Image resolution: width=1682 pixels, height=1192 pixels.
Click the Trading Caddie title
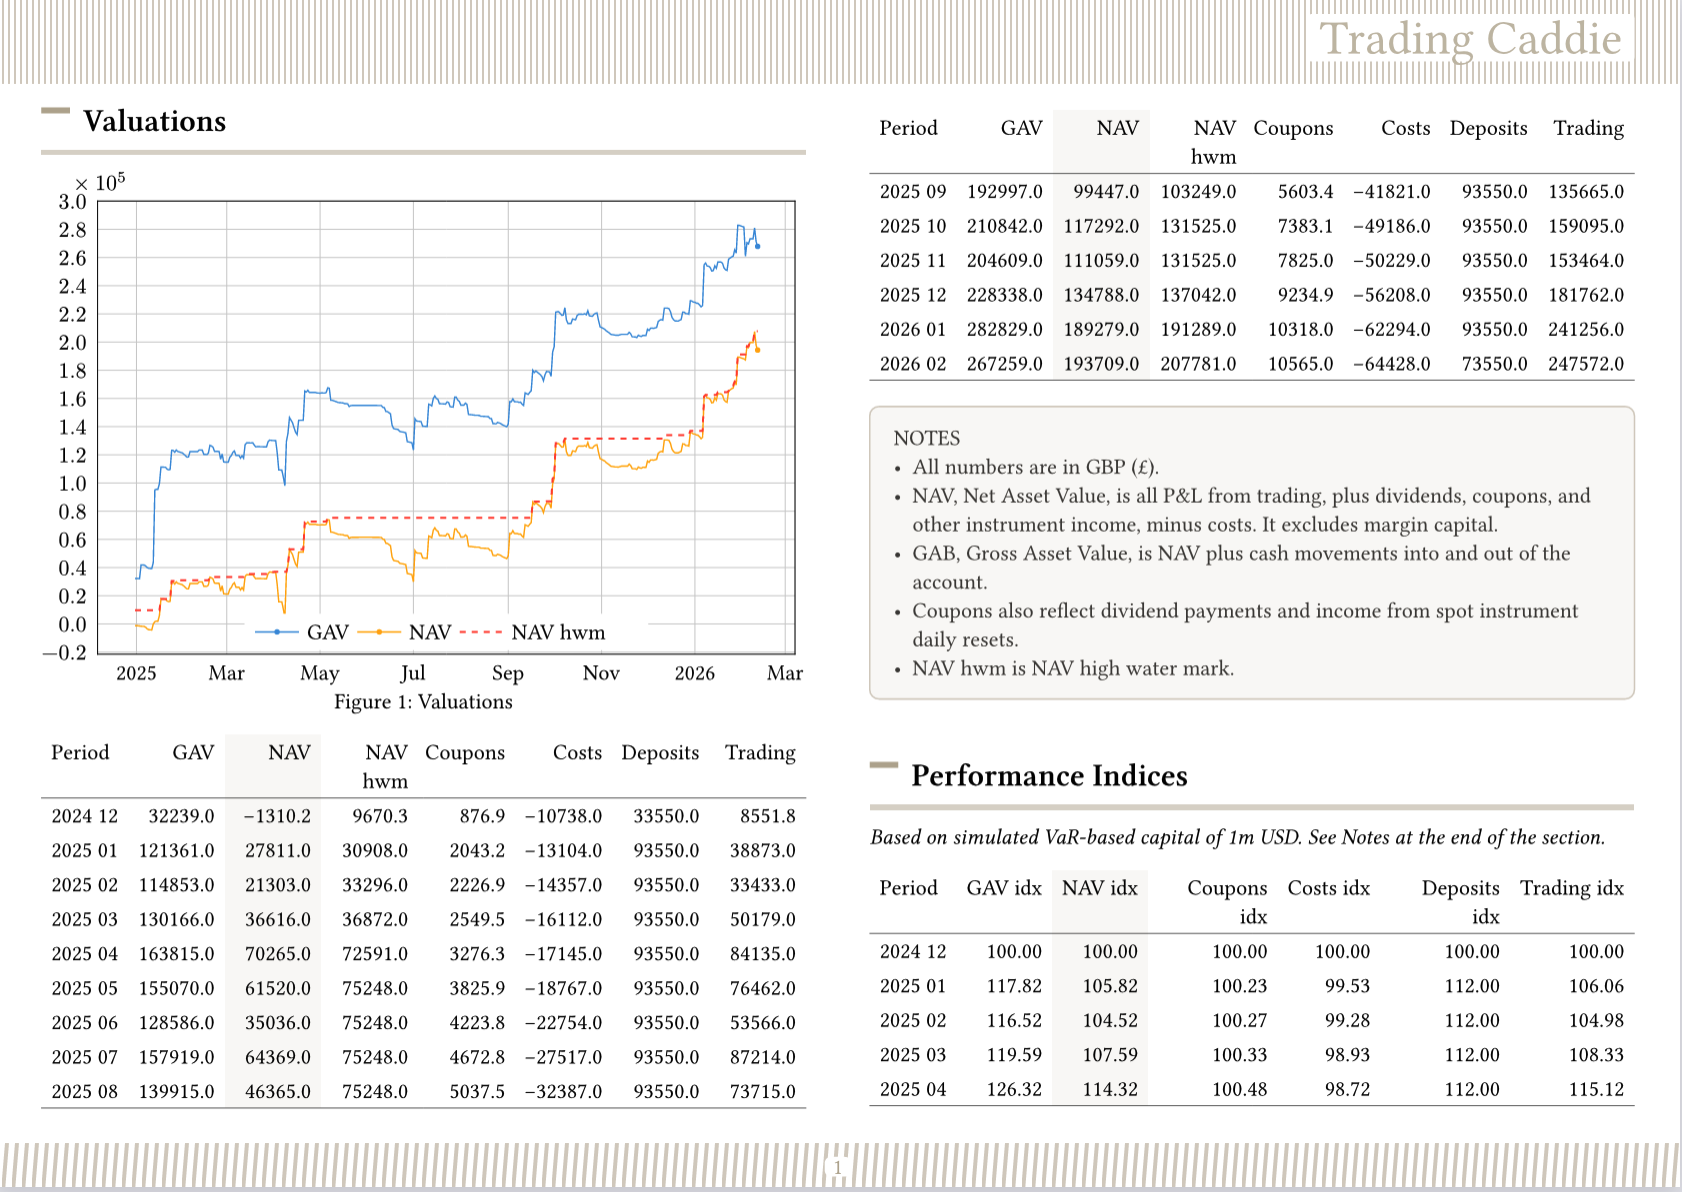(1470, 40)
